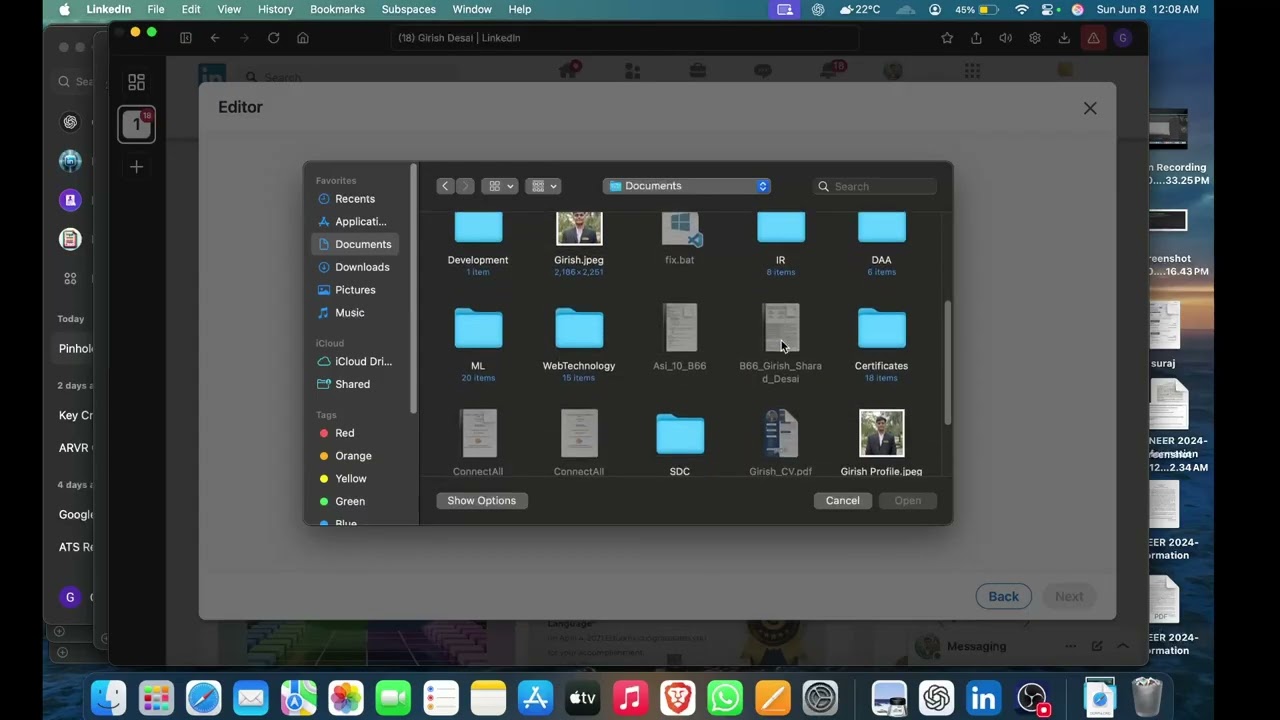
Task: Select the Girish_CV.pdf file
Action: click(781, 443)
